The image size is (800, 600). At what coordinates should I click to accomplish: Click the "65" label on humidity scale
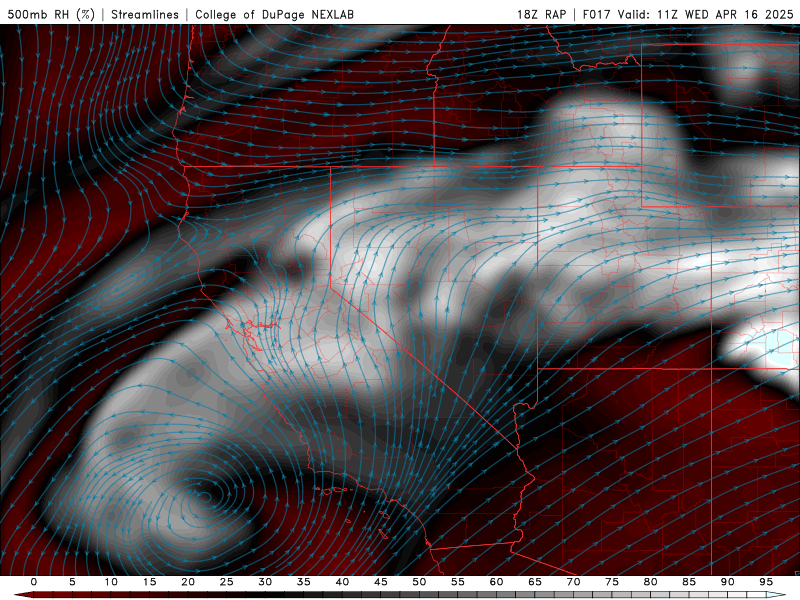[x=535, y=582]
